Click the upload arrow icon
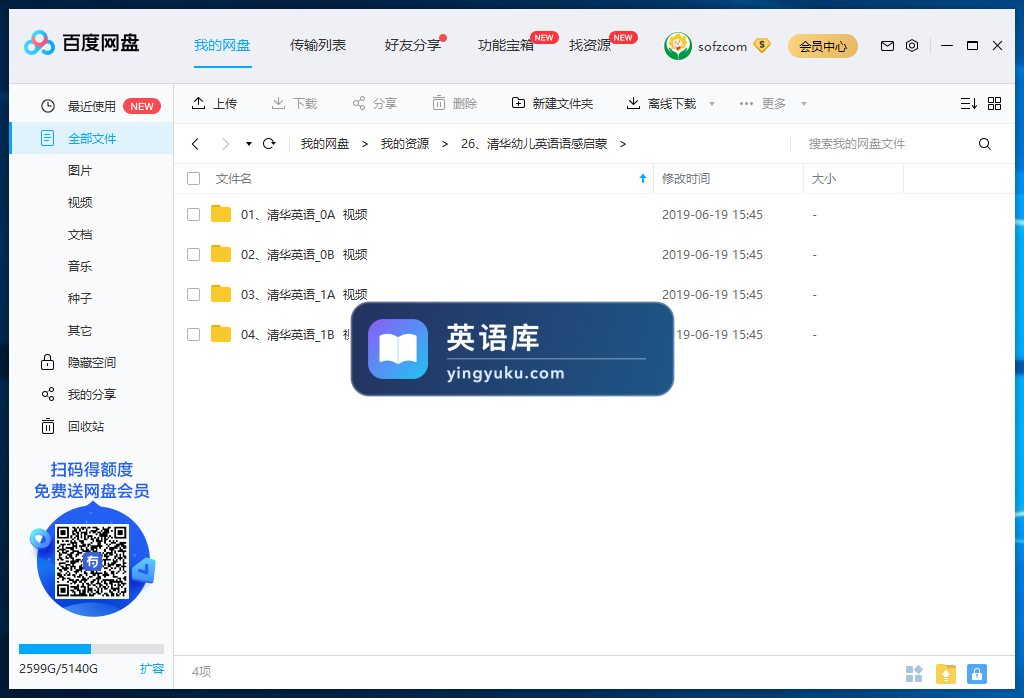The width and height of the screenshot is (1024, 698). coord(199,103)
